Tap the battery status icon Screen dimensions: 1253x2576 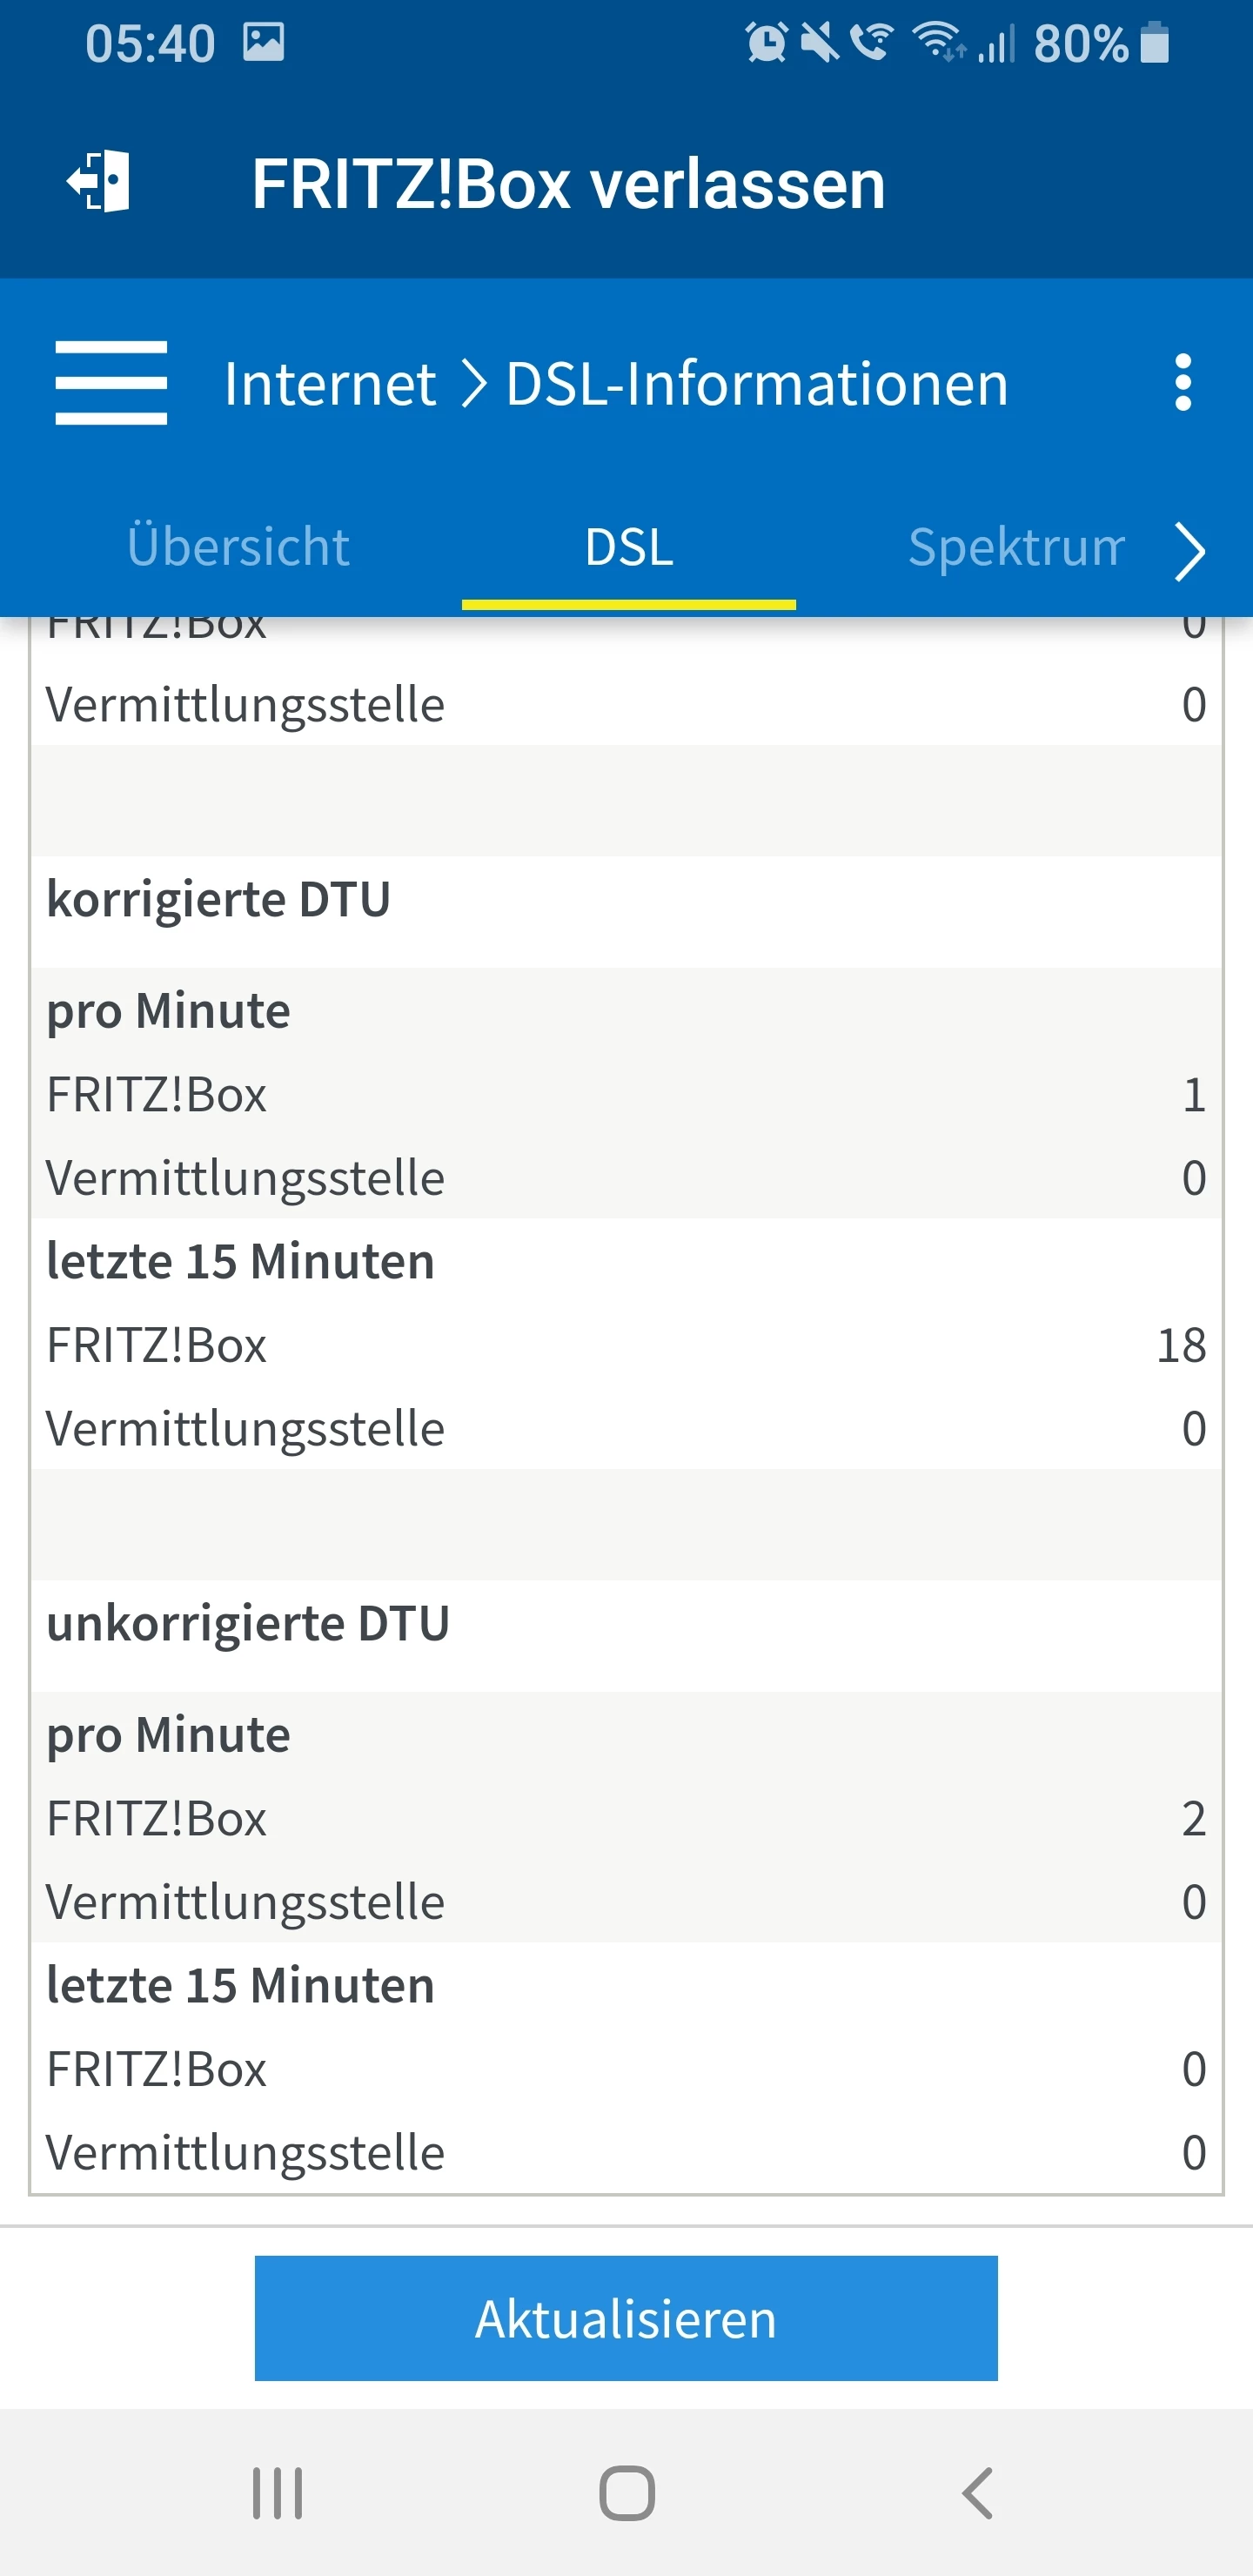coord(1155,43)
